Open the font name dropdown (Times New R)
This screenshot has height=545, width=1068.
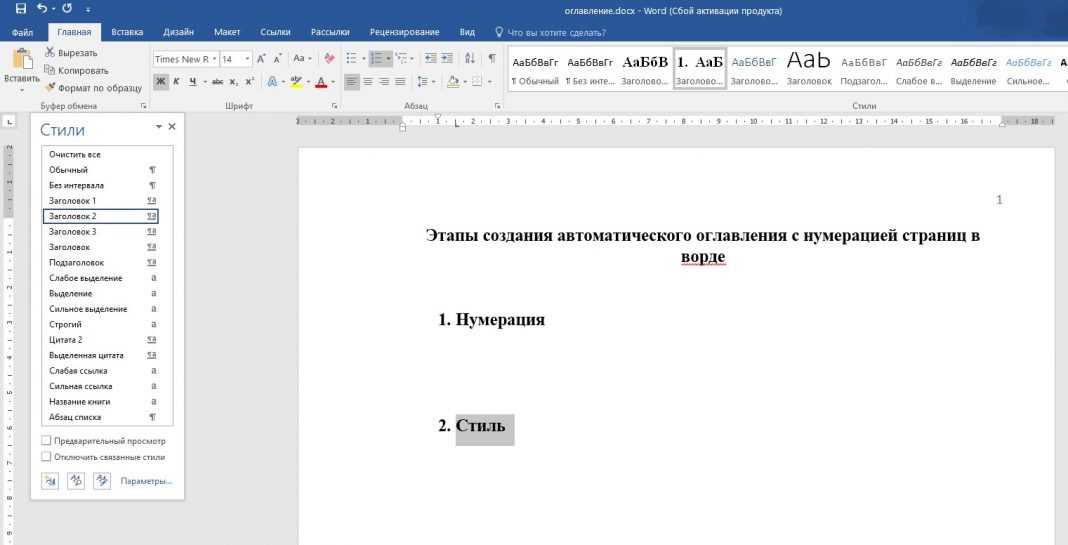[214, 59]
